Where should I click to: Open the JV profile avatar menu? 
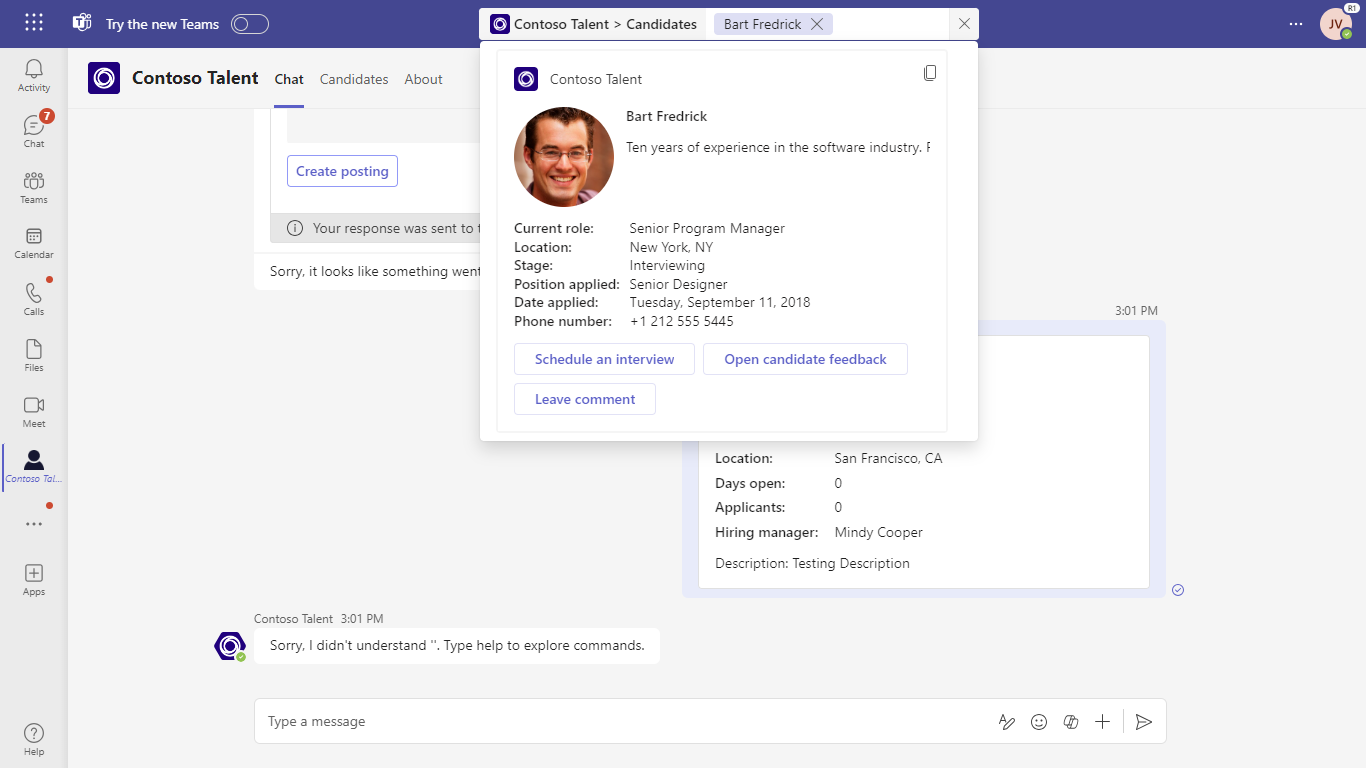(x=1336, y=24)
